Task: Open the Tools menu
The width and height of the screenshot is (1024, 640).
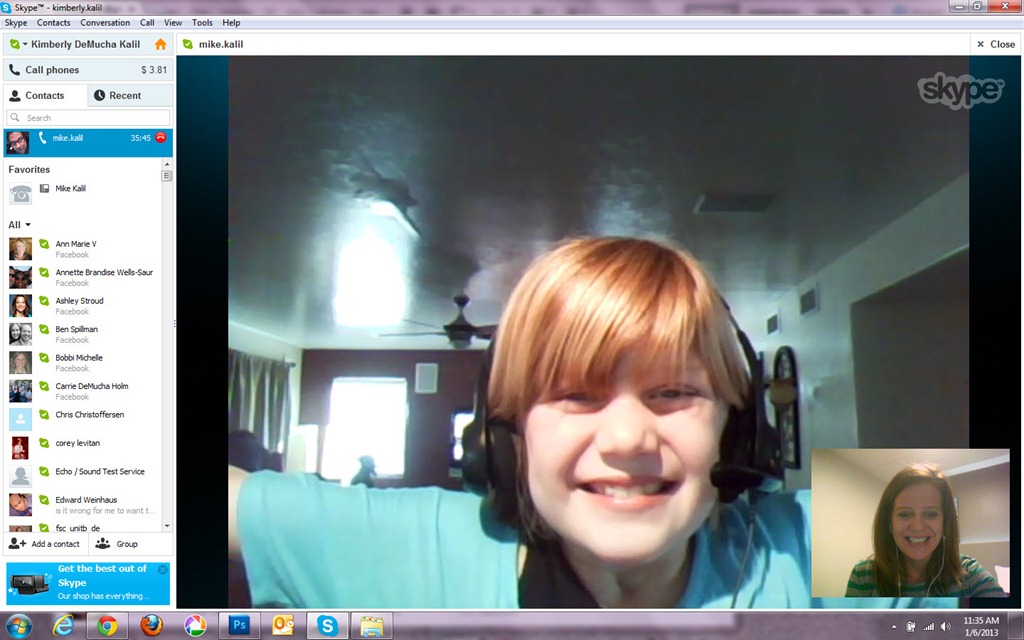Action: [202, 22]
